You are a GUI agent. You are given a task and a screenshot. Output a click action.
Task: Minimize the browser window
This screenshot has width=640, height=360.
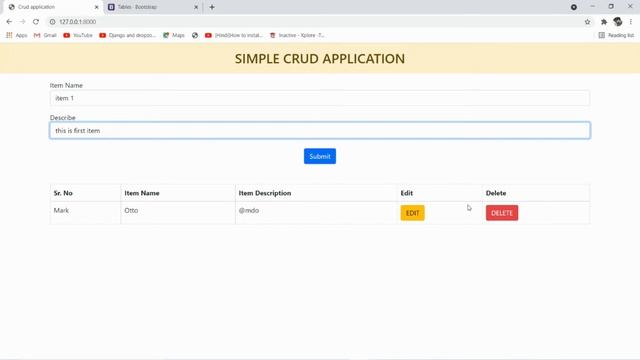click(x=592, y=7)
